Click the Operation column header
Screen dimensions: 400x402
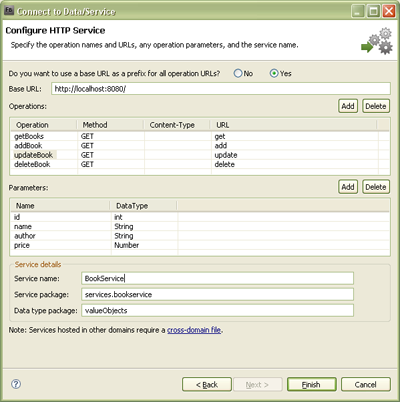pos(44,125)
